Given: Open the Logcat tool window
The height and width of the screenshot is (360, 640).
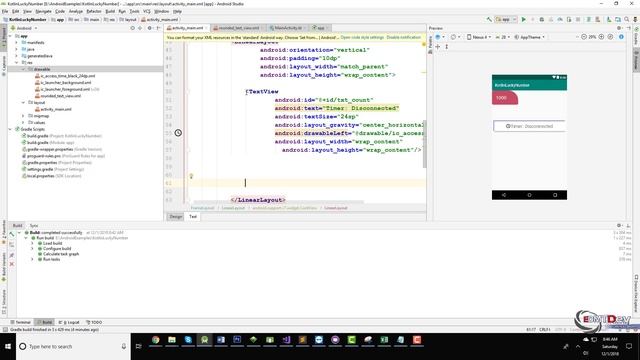Looking at the screenshot, I should point(69,322).
